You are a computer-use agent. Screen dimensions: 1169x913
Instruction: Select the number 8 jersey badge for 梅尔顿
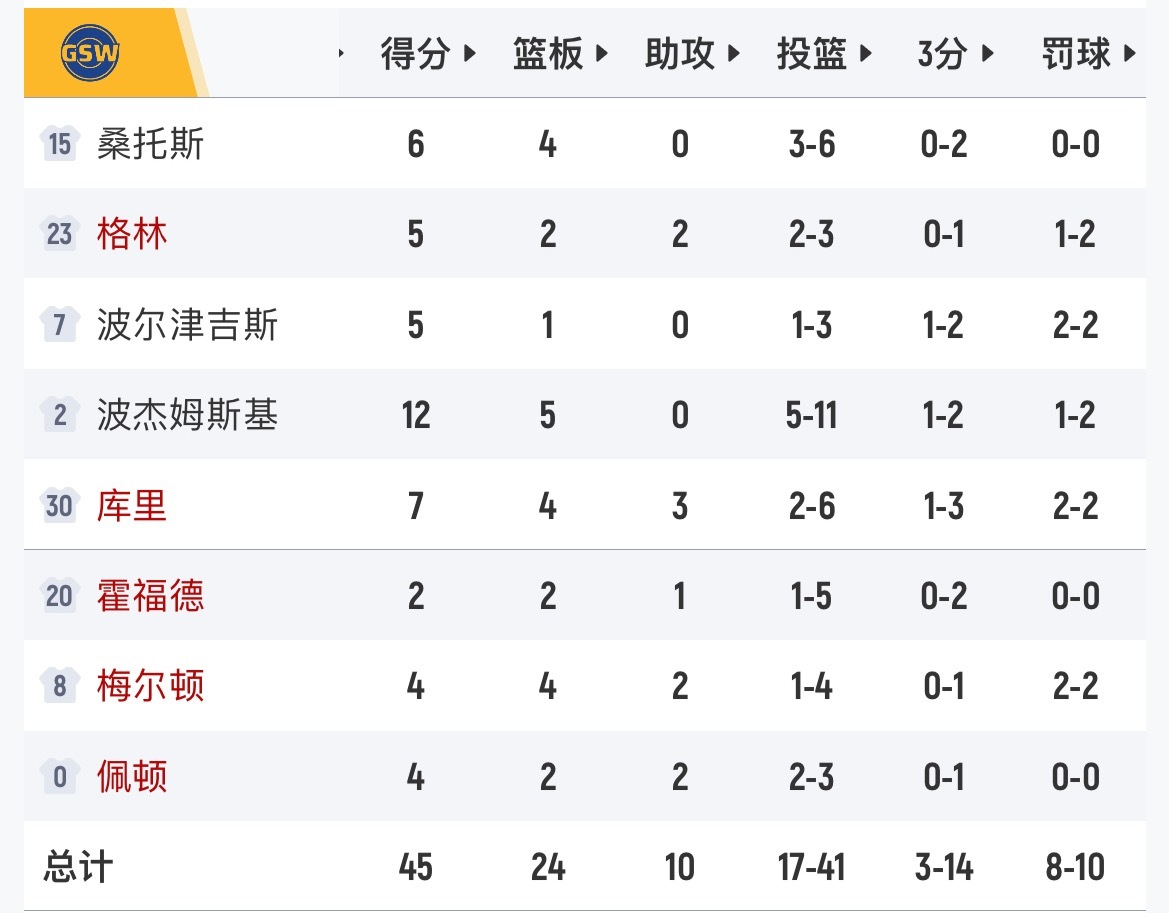click(58, 687)
